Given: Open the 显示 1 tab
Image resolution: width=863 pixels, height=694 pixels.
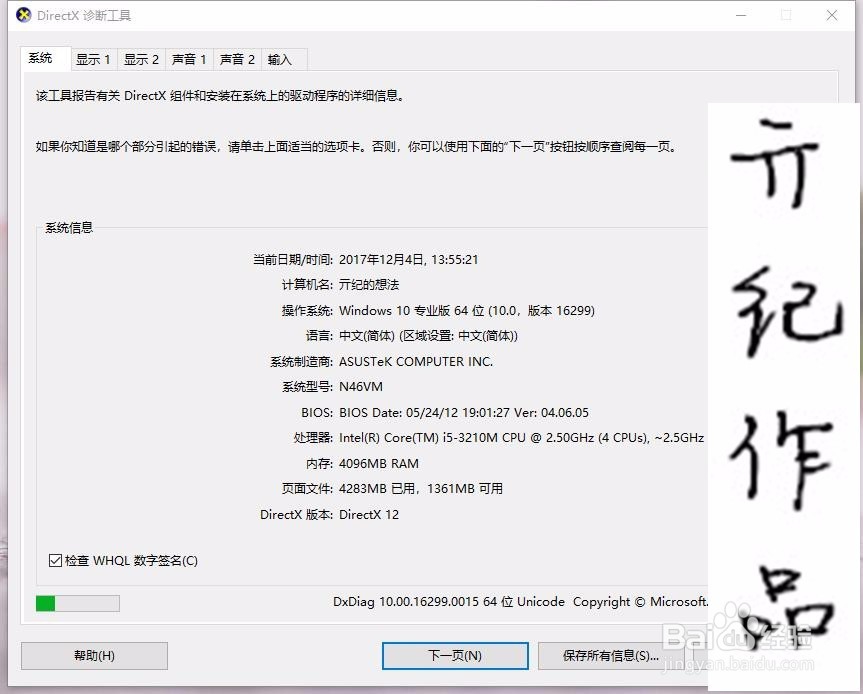Looking at the screenshot, I should [94, 59].
